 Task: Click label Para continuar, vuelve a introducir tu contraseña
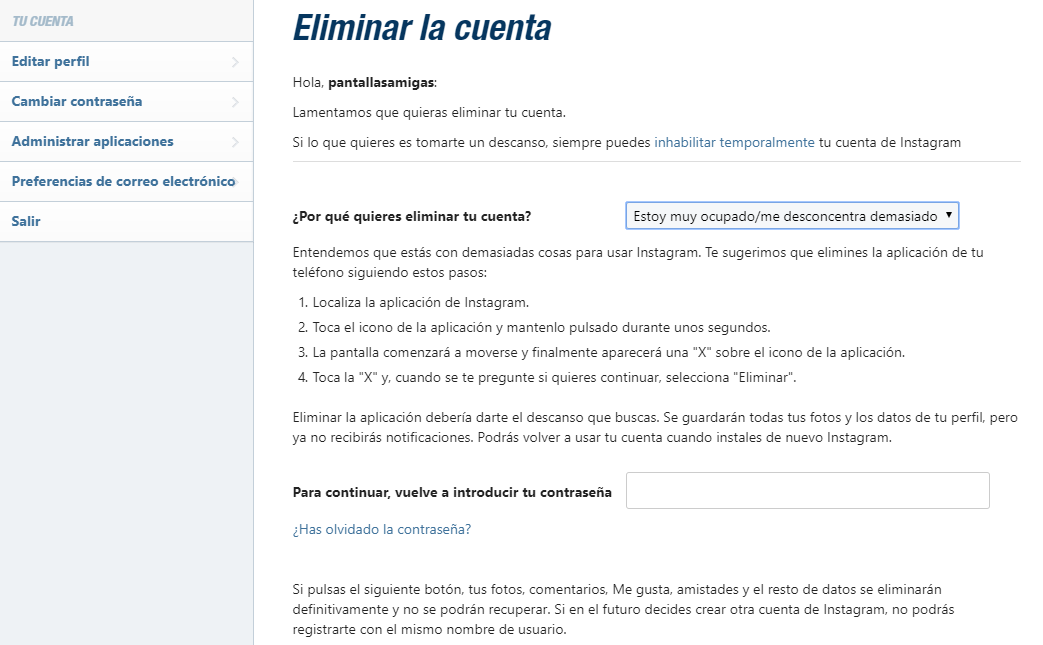coord(452,492)
